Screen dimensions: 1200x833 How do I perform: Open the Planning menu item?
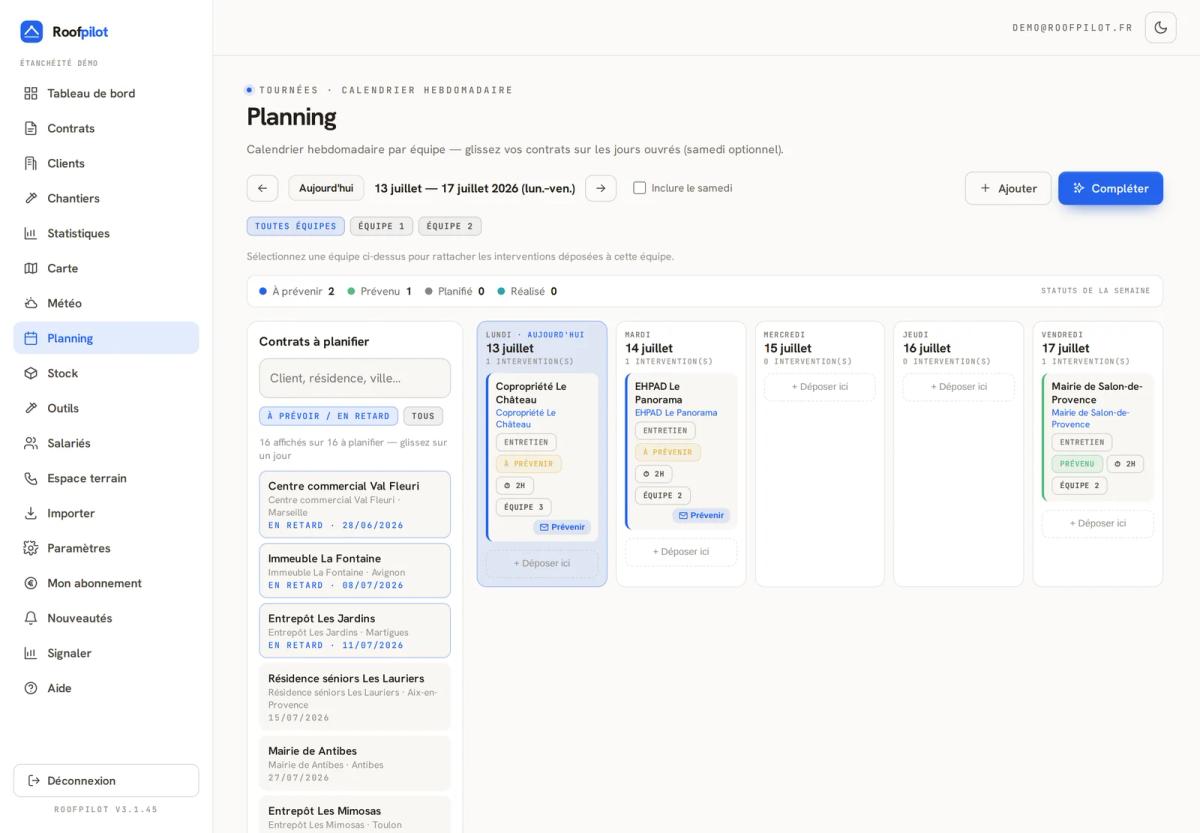pos(106,338)
